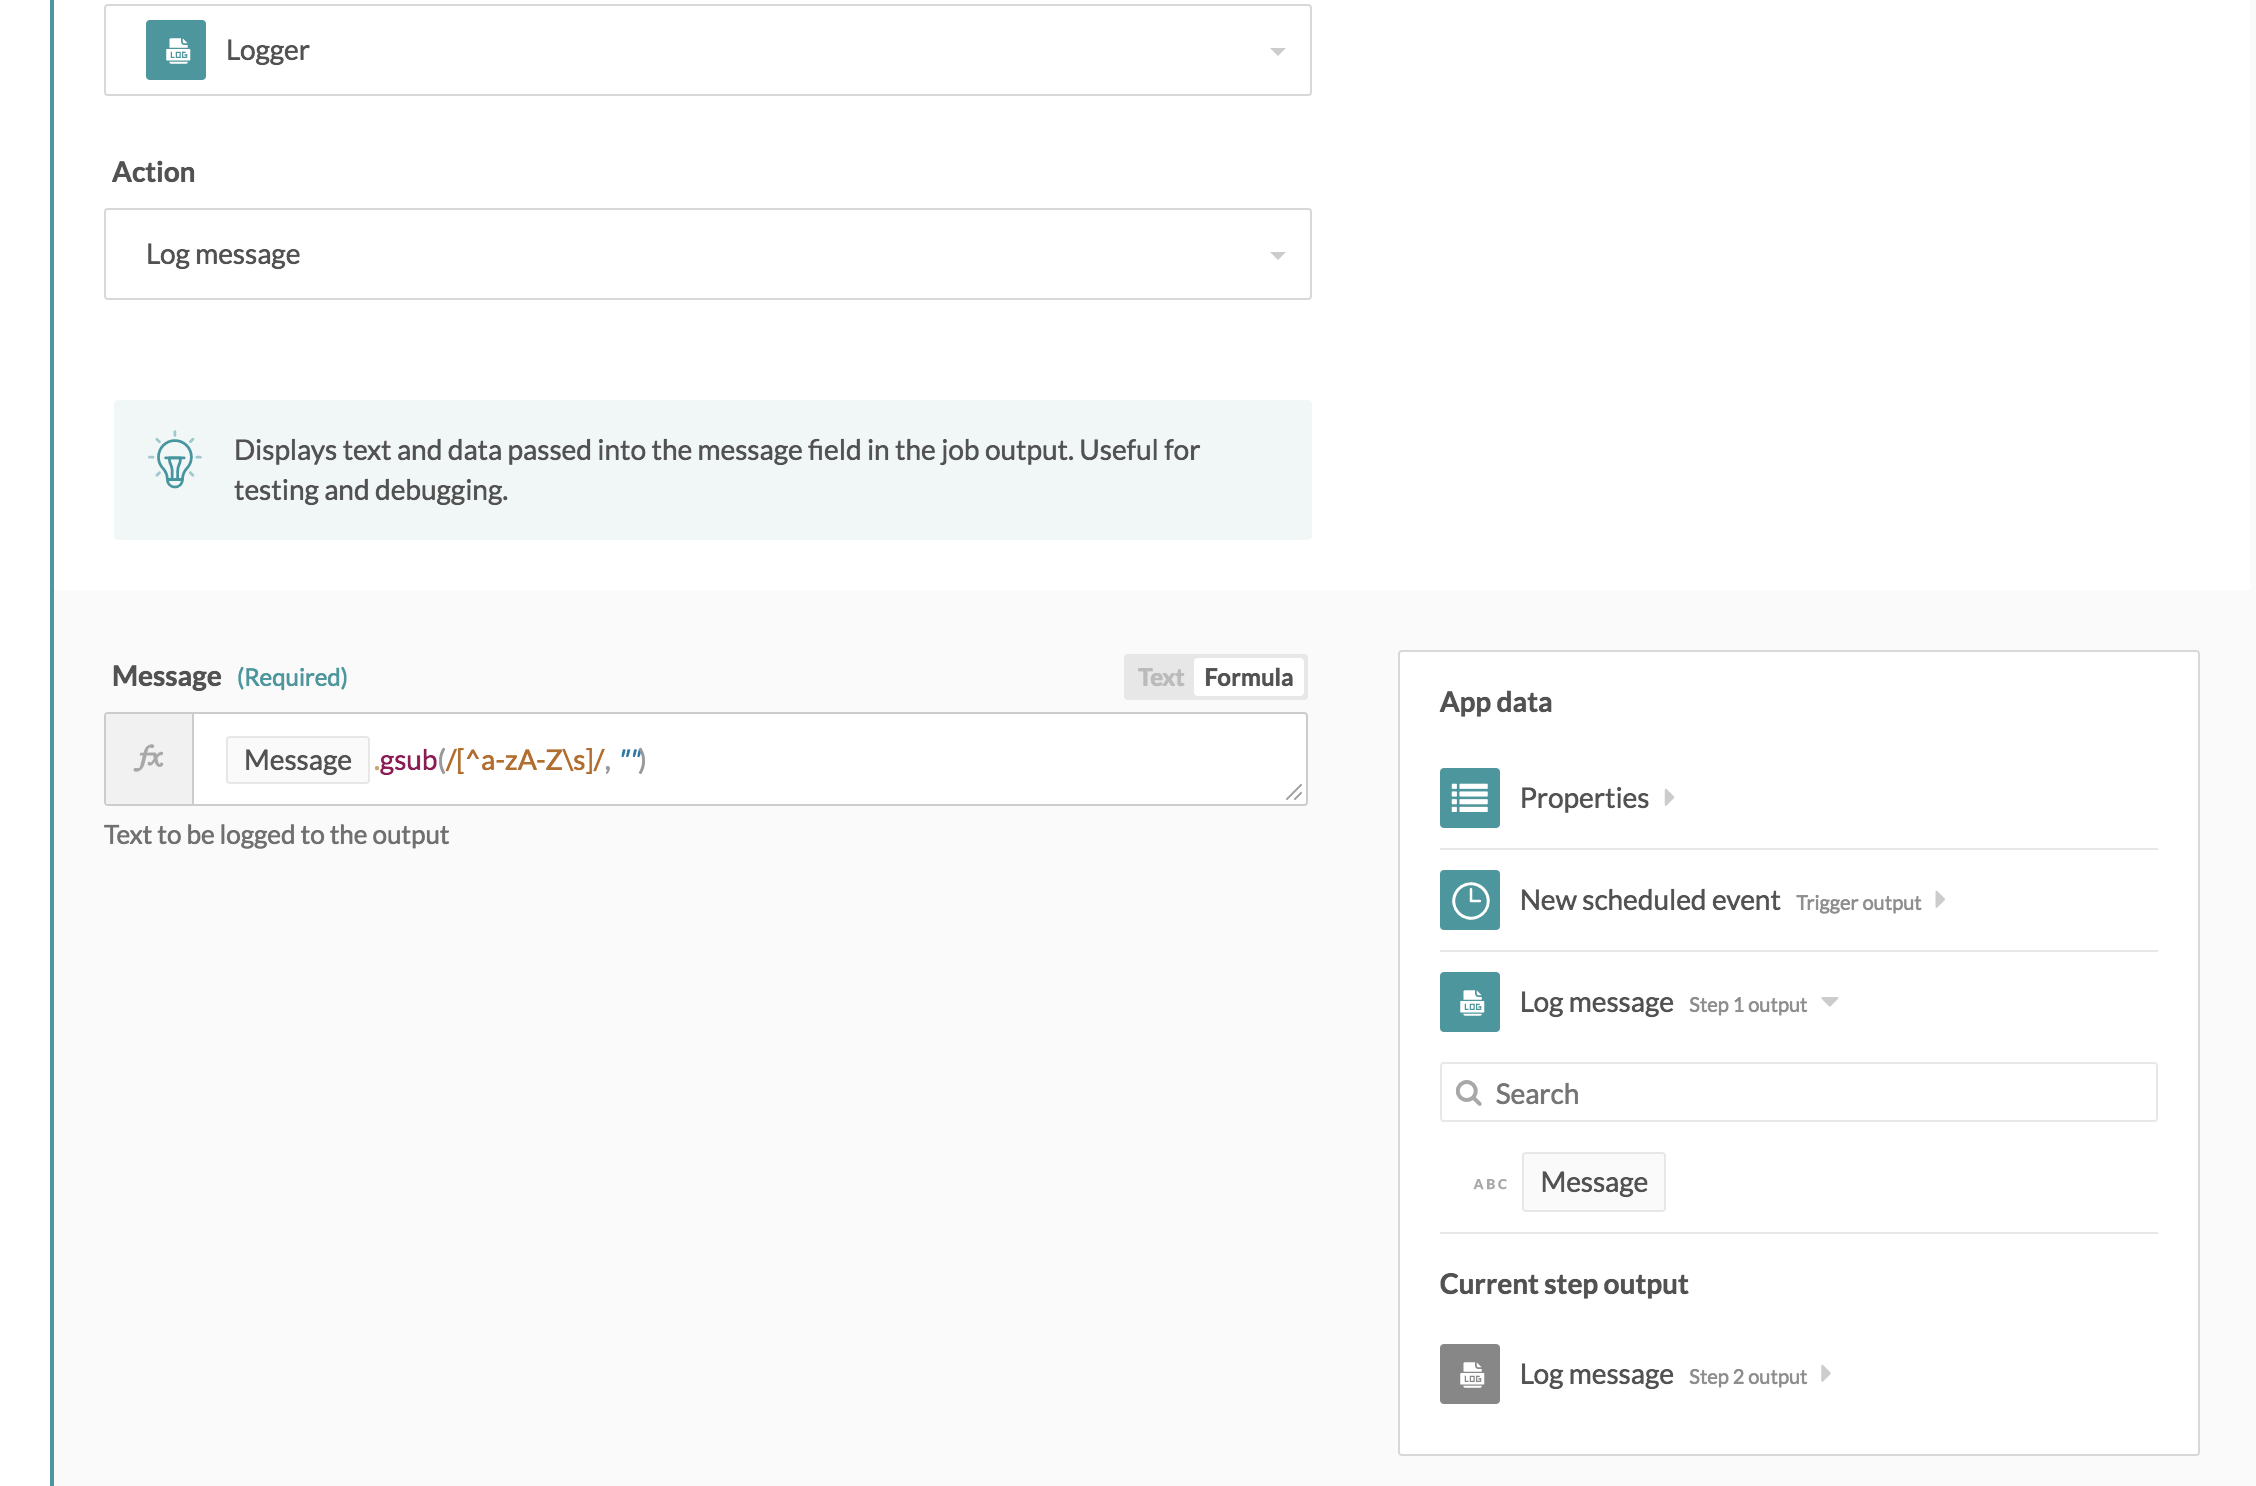This screenshot has height=1486, width=2256.
Task: Select the Formula tab on Message field
Action: tap(1248, 677)
